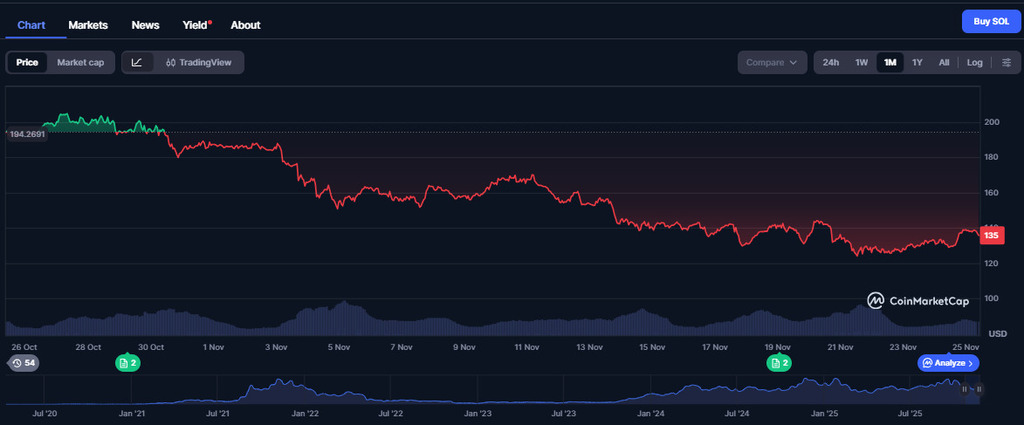This screenshot has width=1024, height=425.
Task: Click the 194.2691 price label on chart
Action: [x=29, y=133]
